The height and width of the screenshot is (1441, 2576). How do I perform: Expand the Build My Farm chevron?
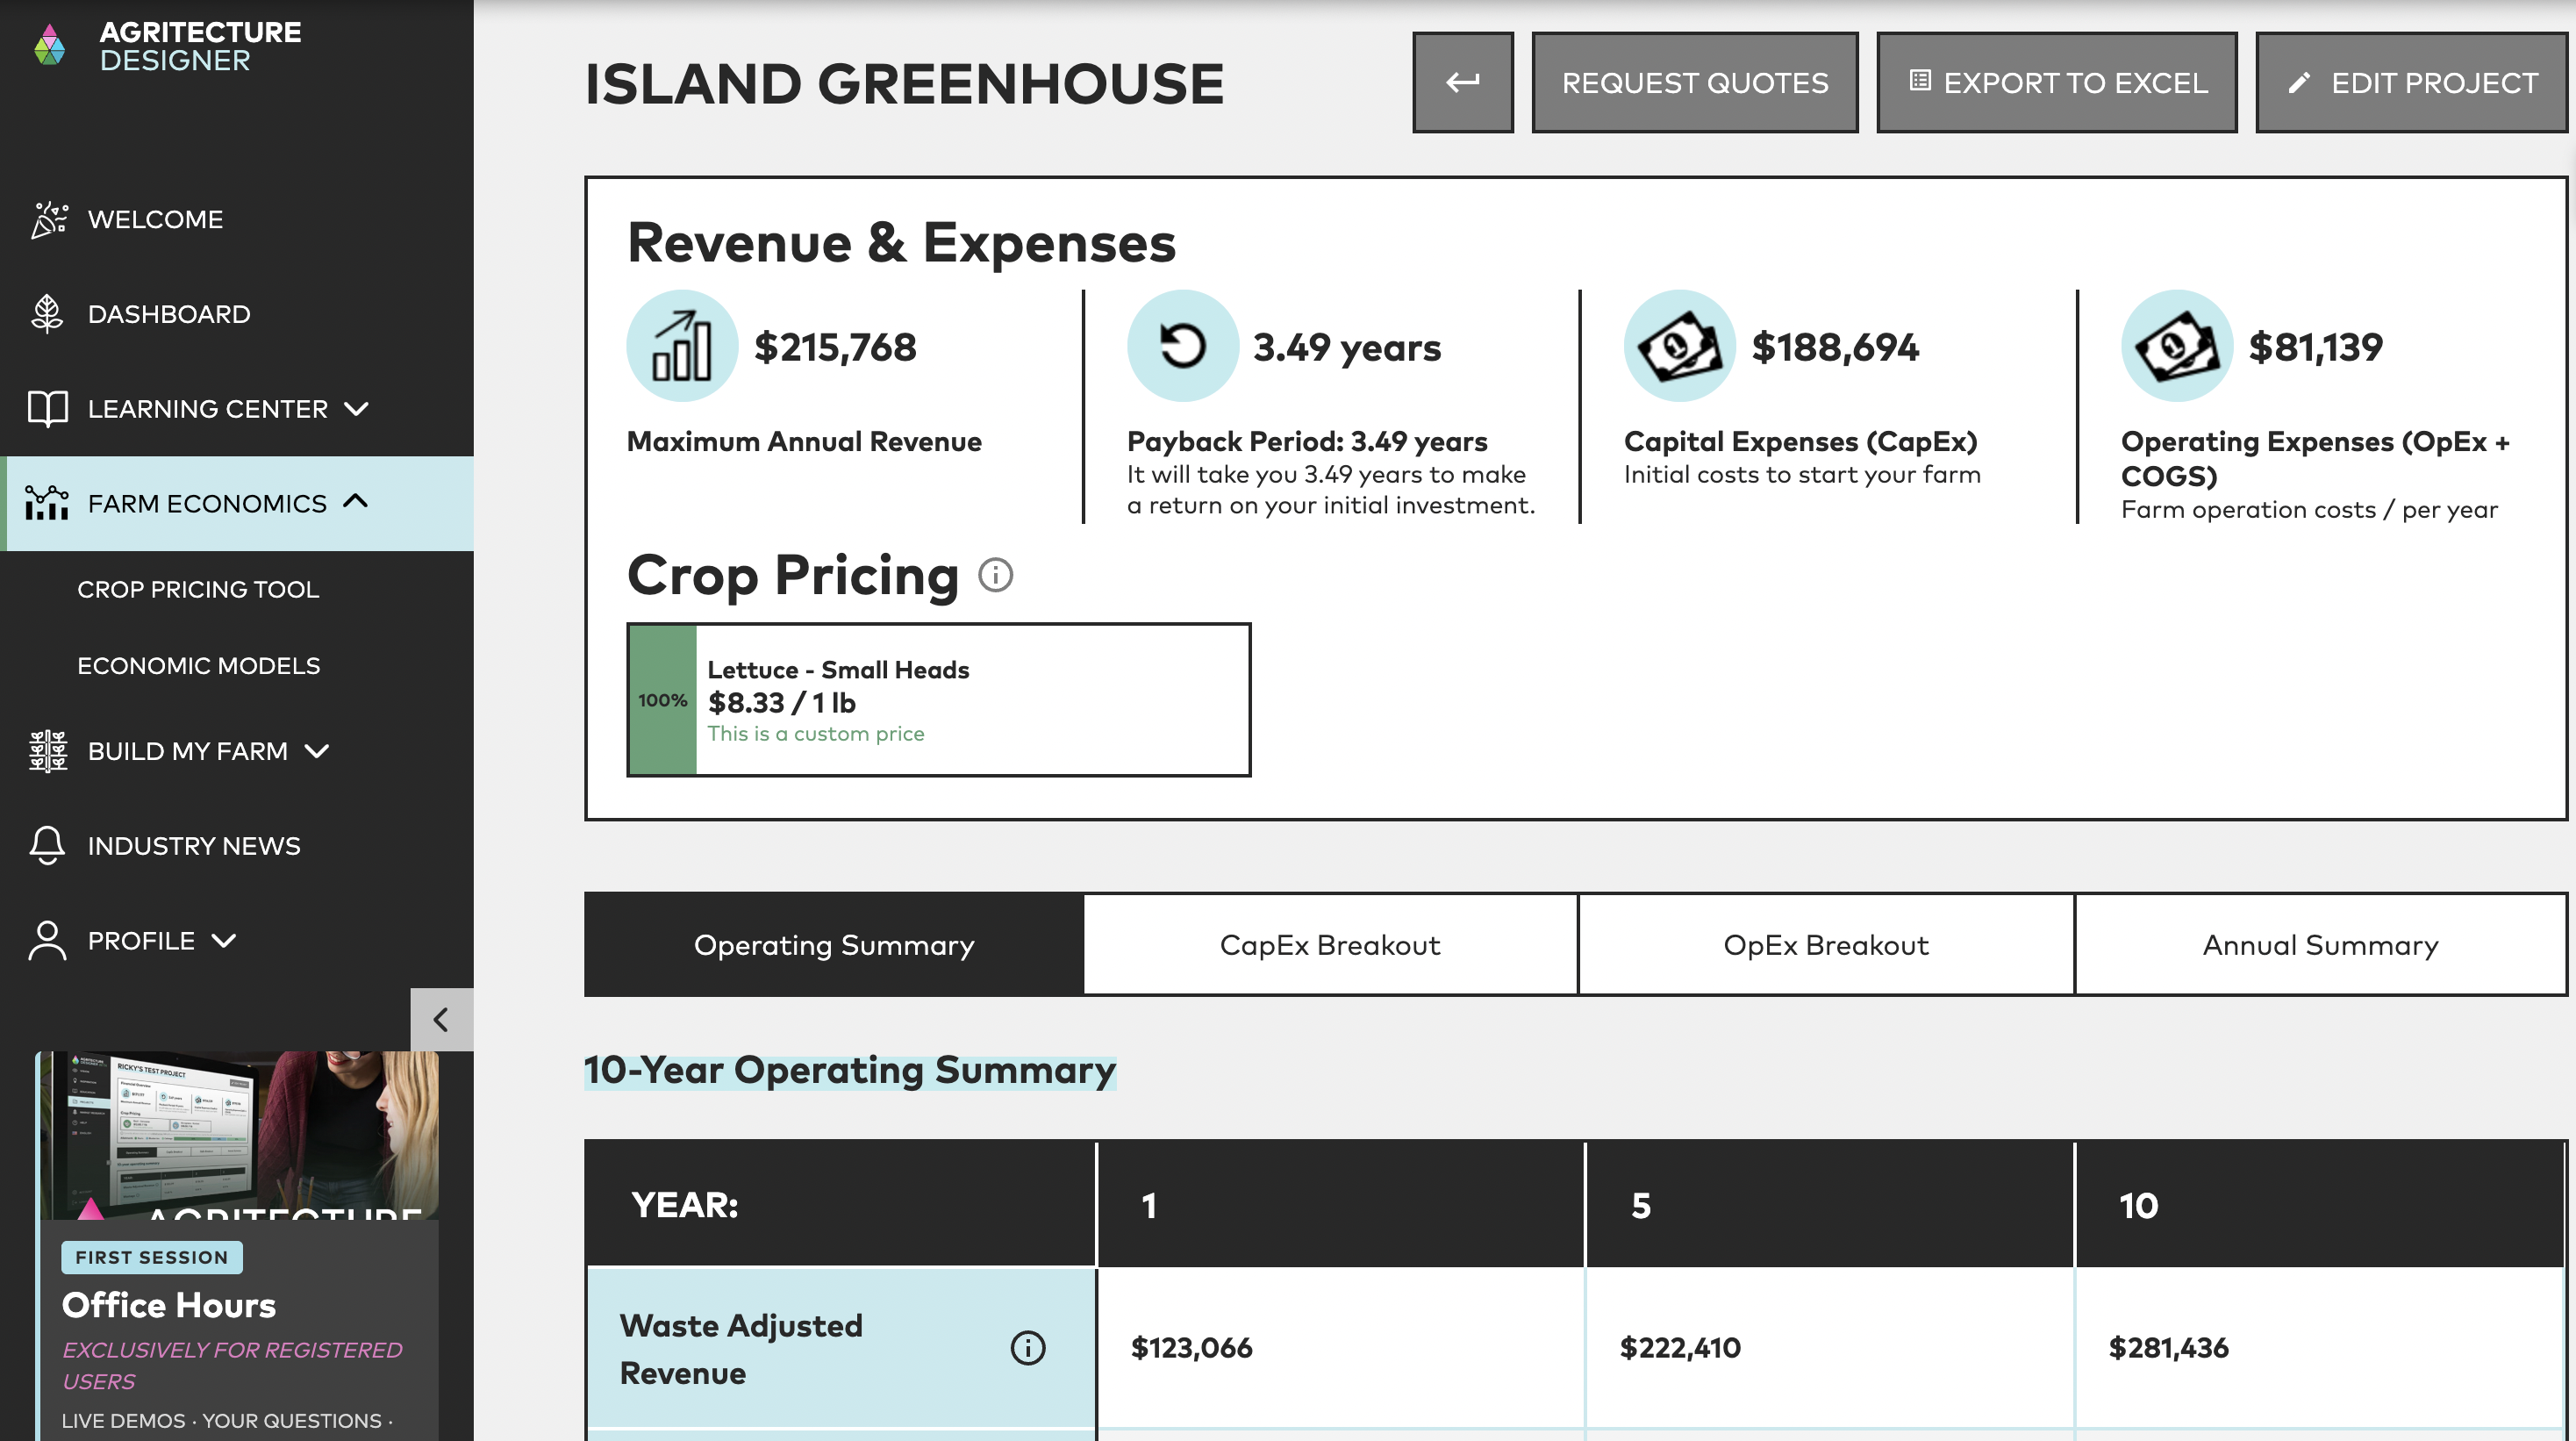(316, 751)
